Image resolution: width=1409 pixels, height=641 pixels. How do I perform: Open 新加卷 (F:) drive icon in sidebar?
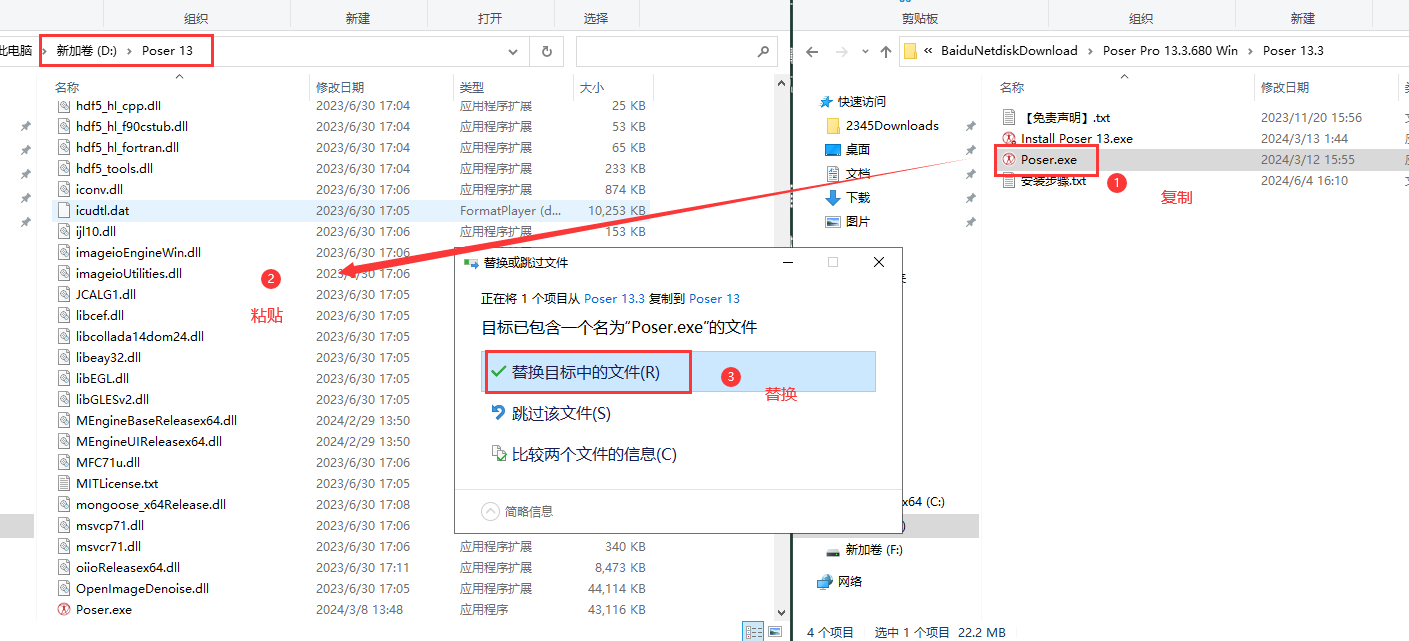pos(833,550)
